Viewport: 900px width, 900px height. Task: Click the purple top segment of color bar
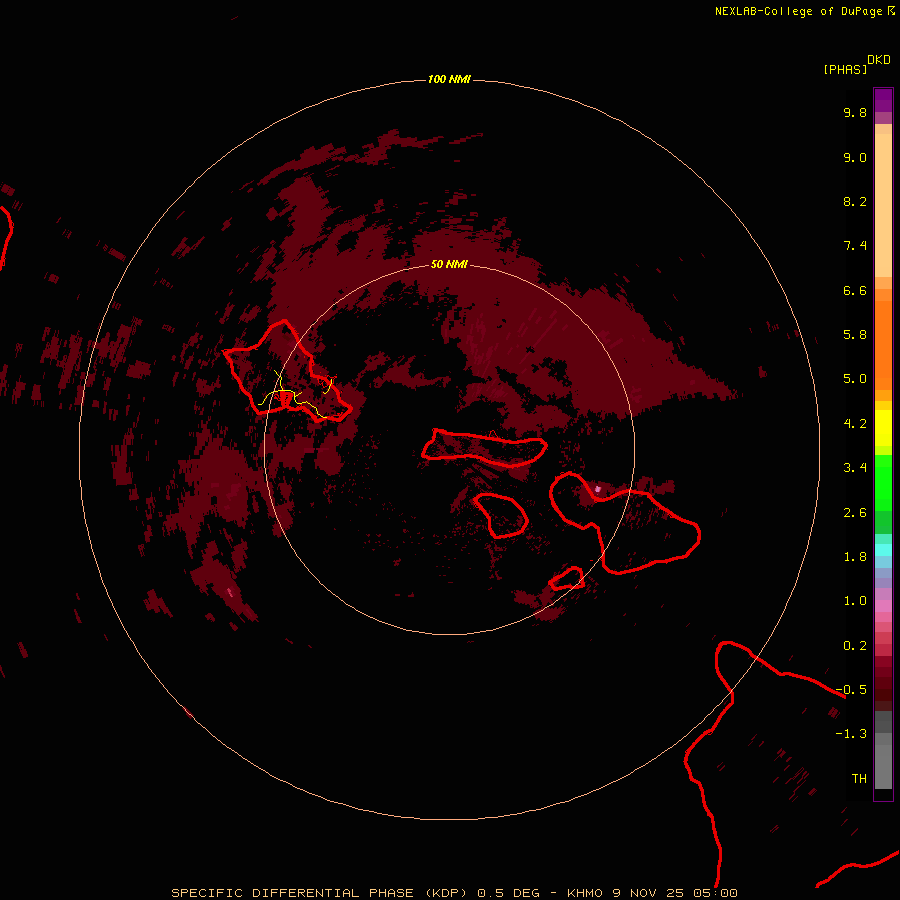coord(883,101)
